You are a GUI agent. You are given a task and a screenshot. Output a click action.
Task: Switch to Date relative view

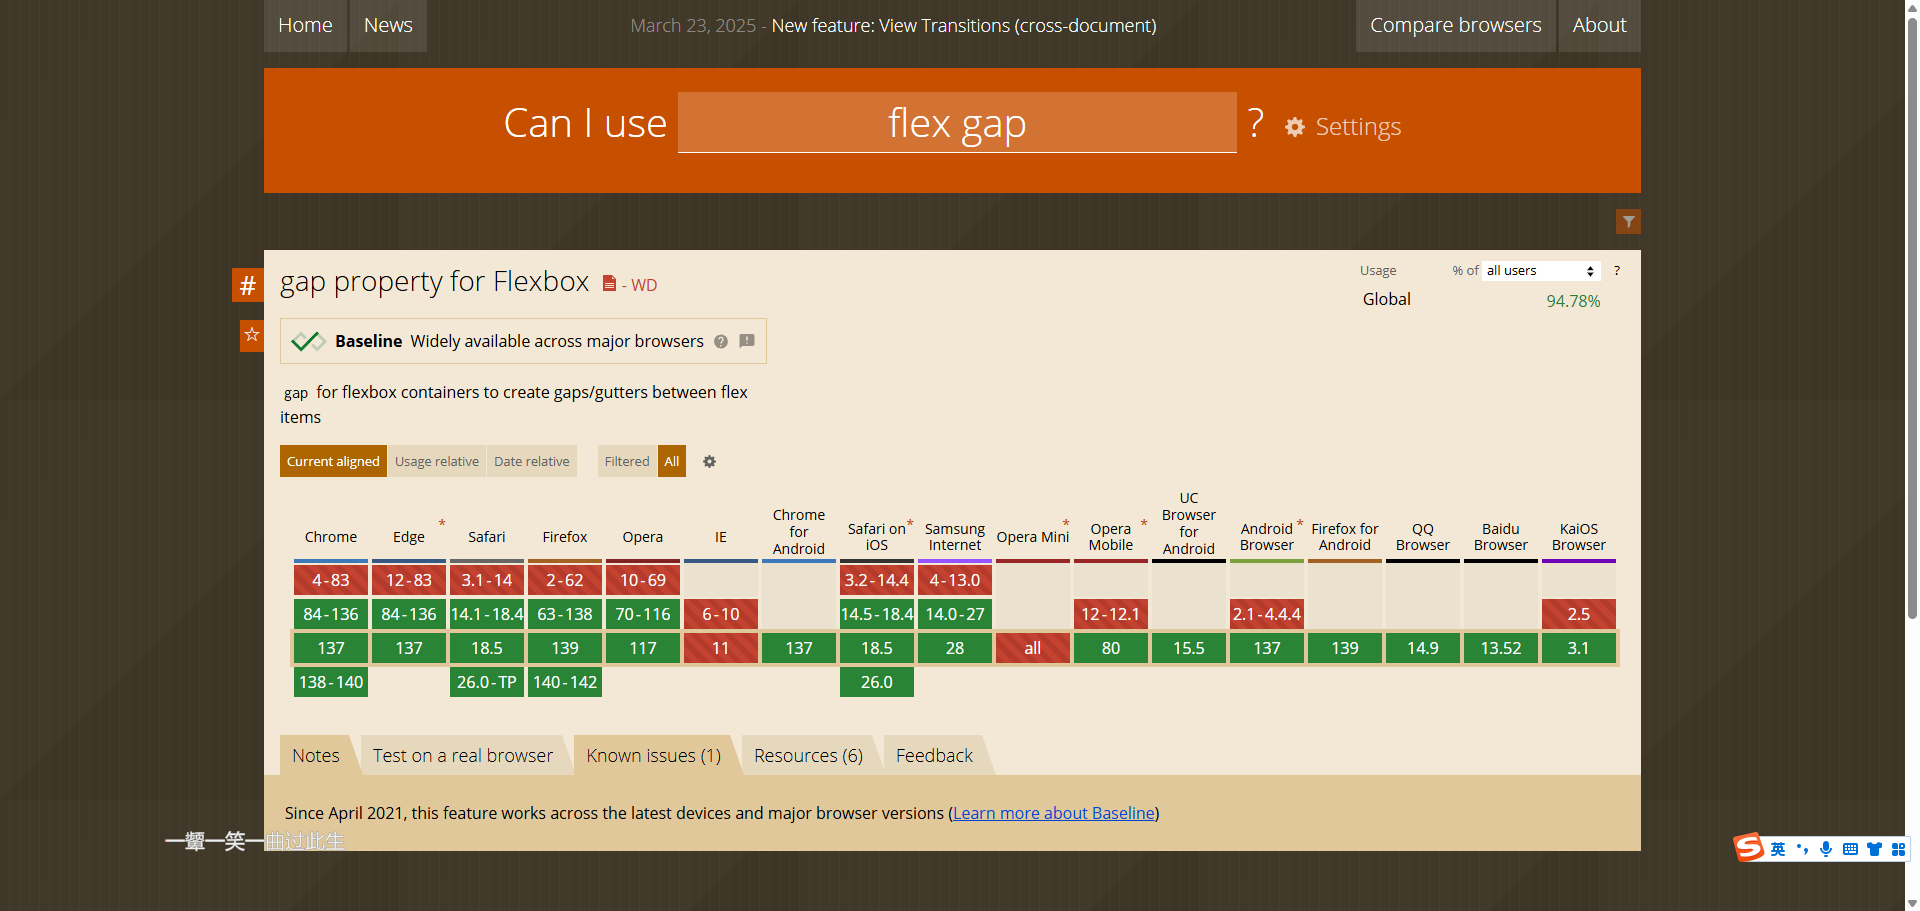[531, 462]
